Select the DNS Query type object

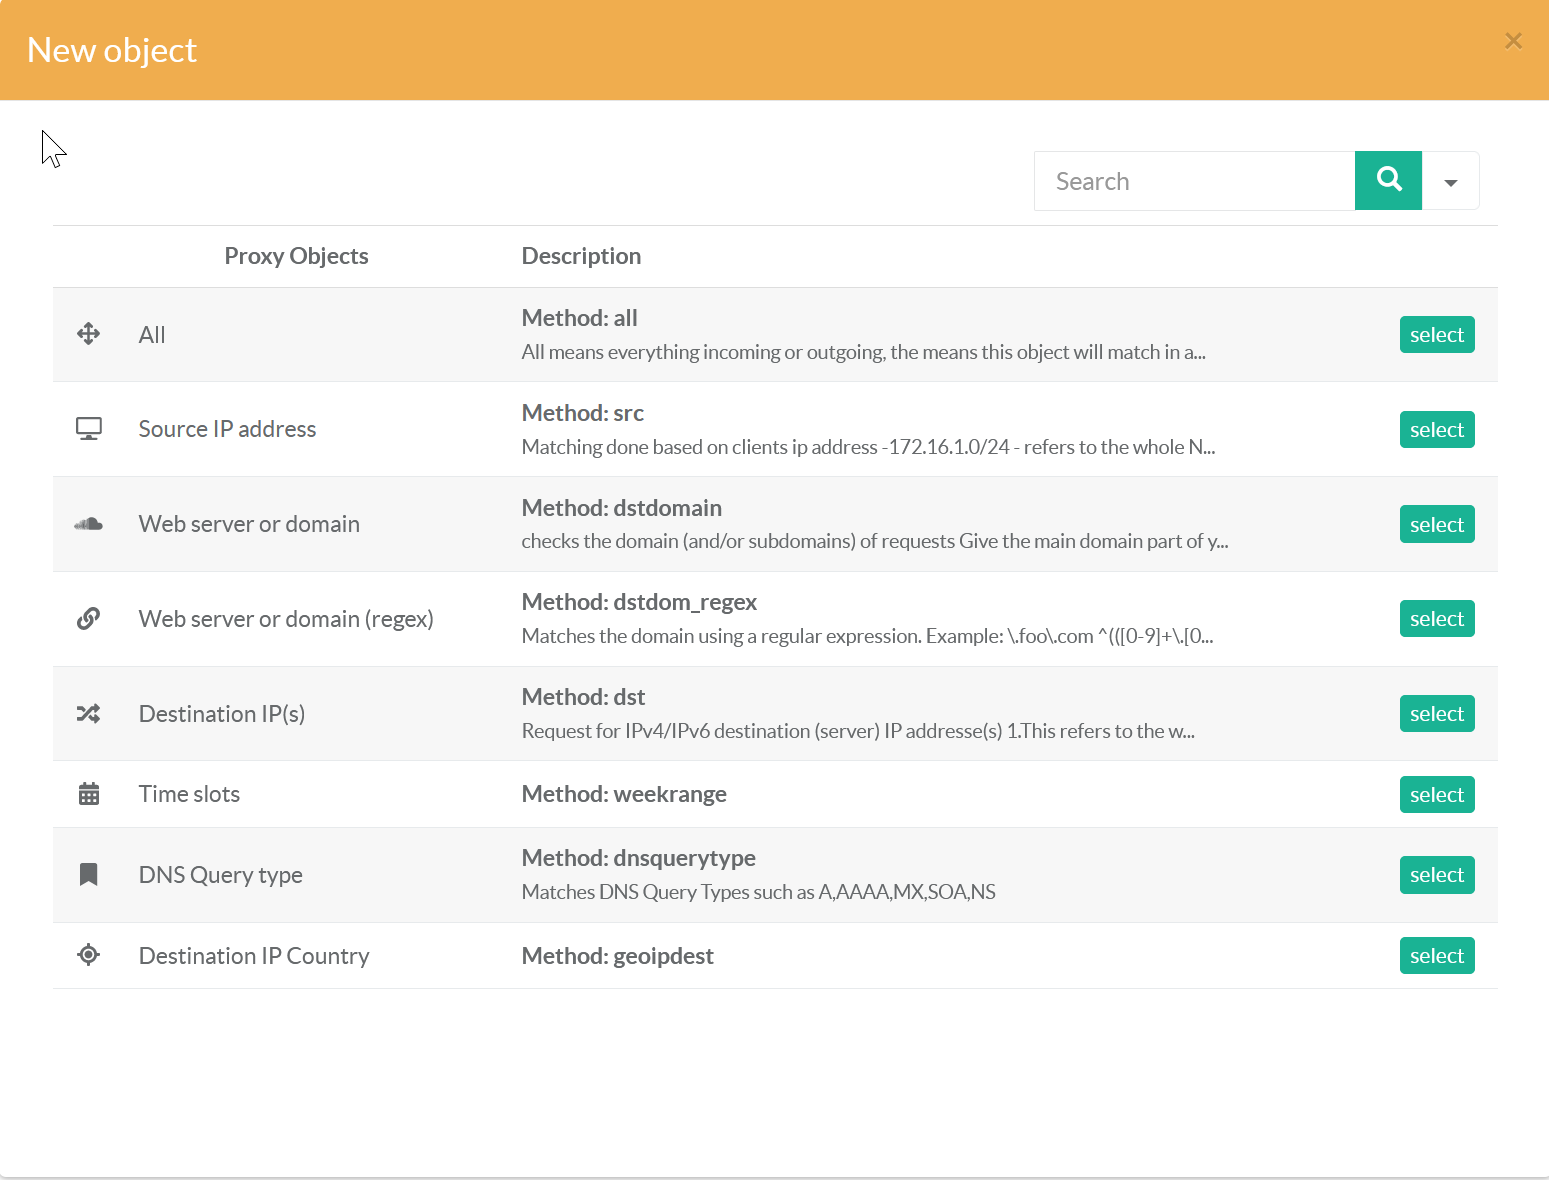(x=1436, y=875)
